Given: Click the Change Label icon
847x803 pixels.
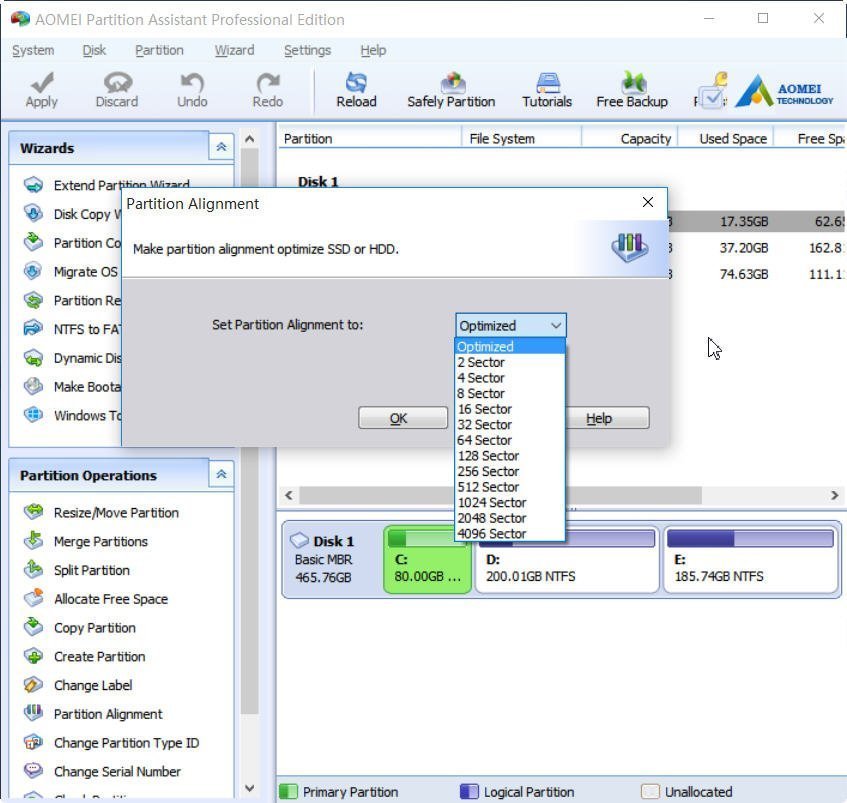Looking at the screenshot, I should (x=33, y=684).
